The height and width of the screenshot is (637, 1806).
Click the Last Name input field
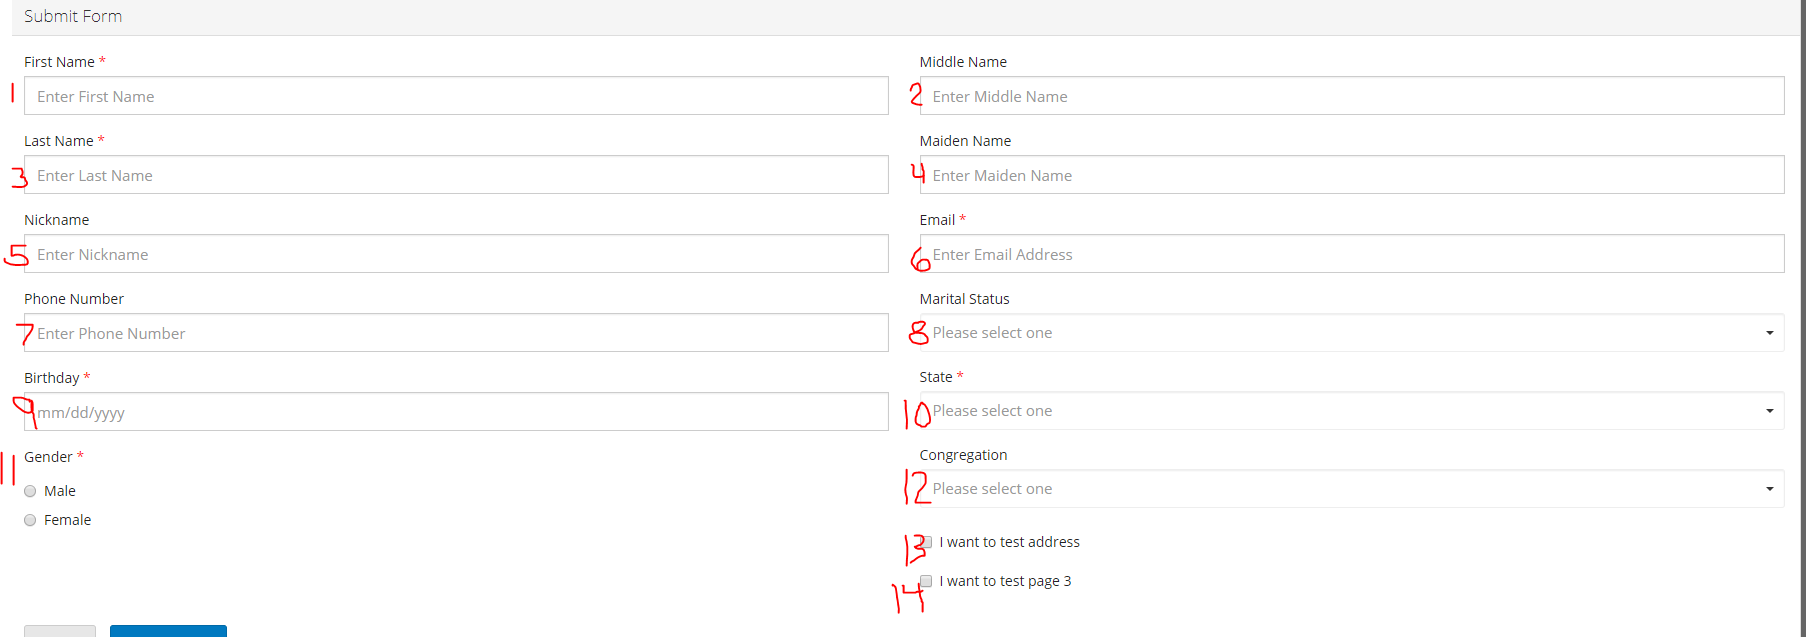coord(455,174)
